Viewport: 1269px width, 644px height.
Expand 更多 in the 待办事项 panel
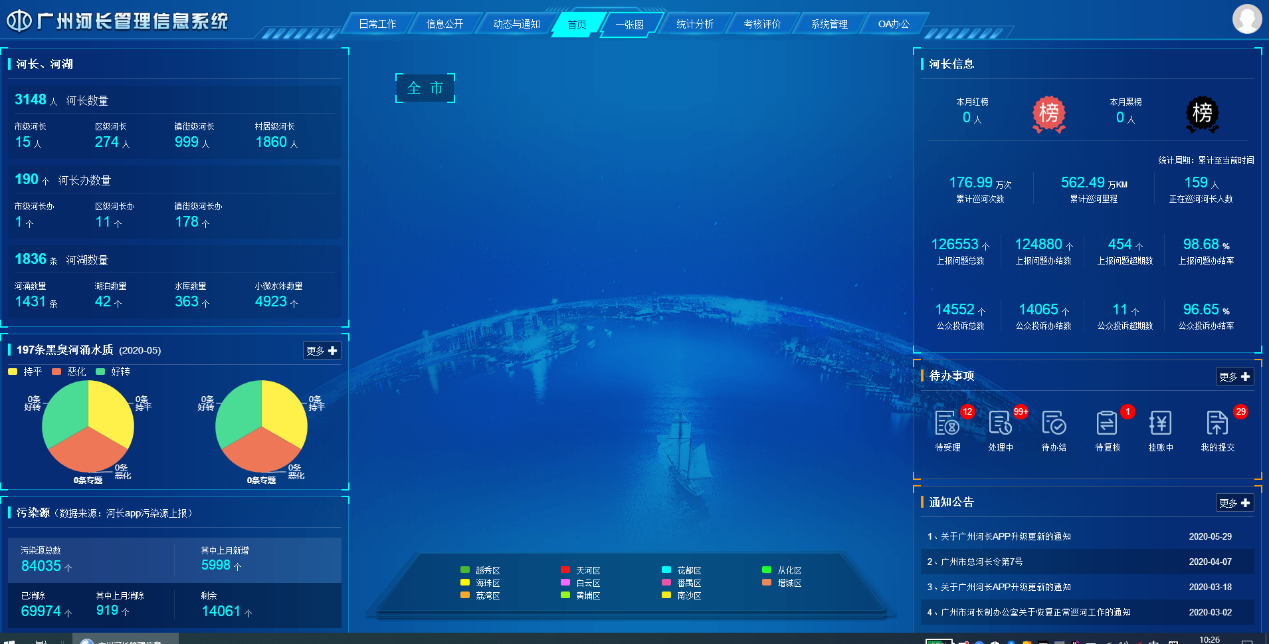(1235, 377)
